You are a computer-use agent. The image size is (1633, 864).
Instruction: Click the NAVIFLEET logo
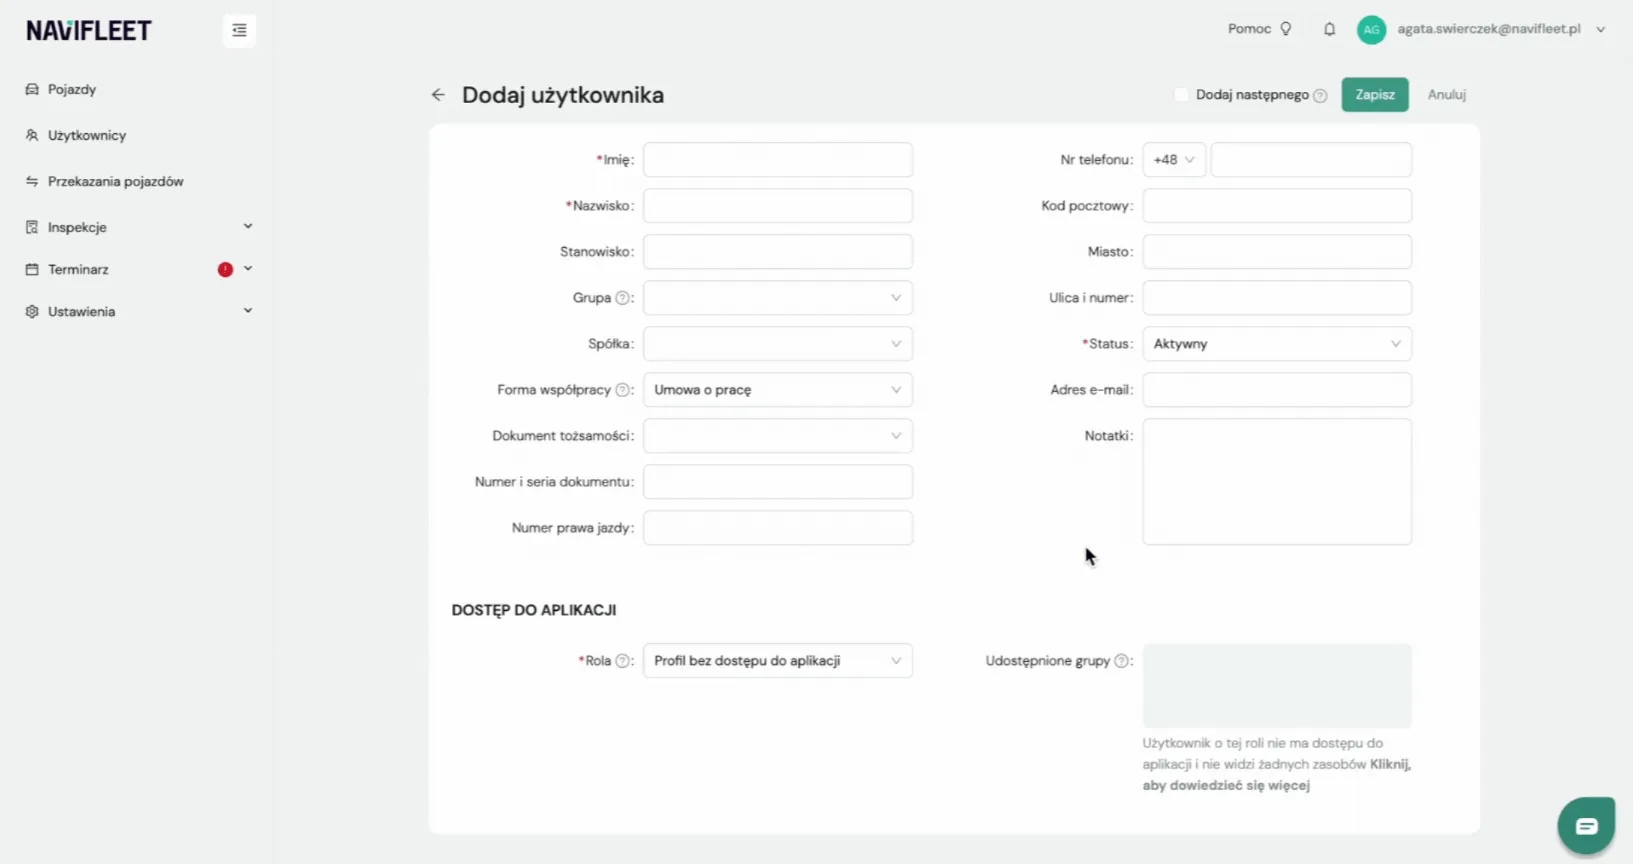pyautogui.click(x=89, y=31)
